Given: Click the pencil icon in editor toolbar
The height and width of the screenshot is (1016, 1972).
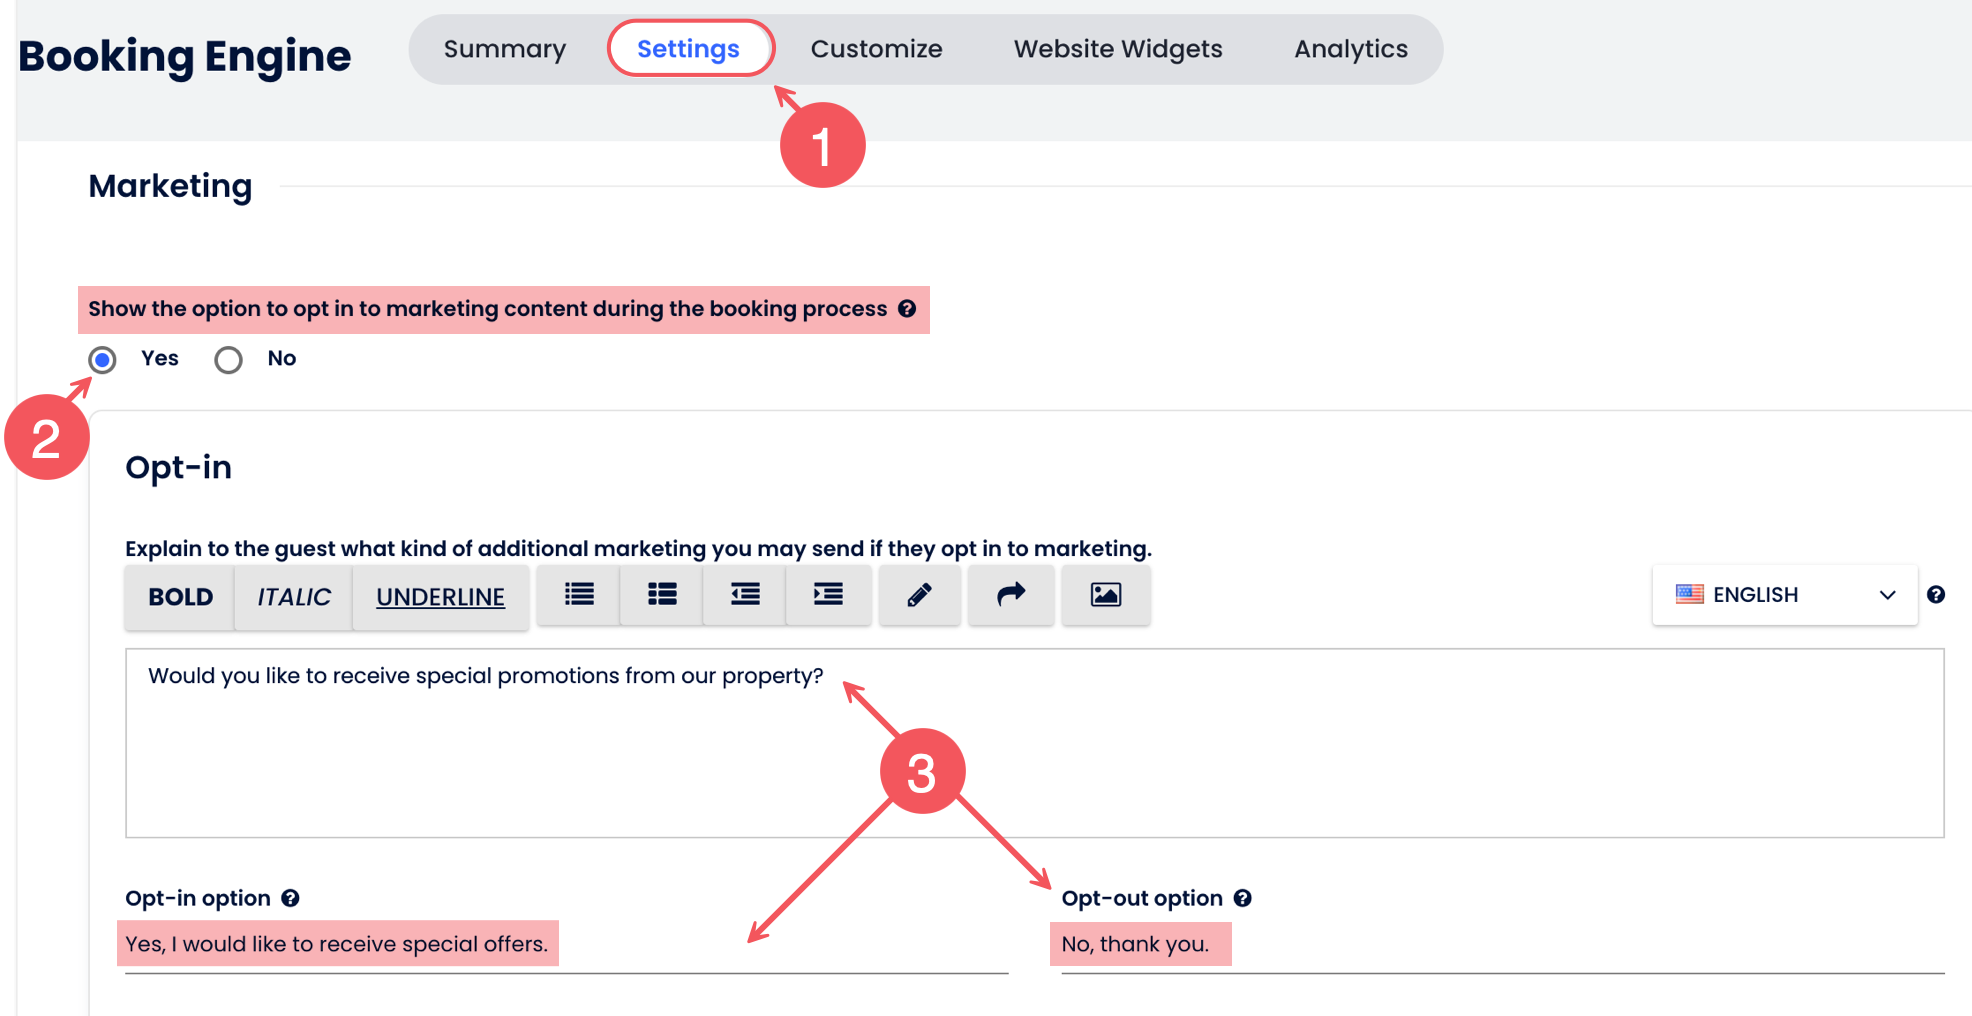Looking at the screenshot, I should 919,595.
